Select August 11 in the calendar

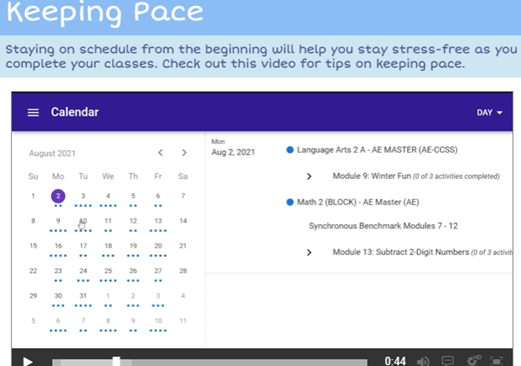click(x=108, y=221)
